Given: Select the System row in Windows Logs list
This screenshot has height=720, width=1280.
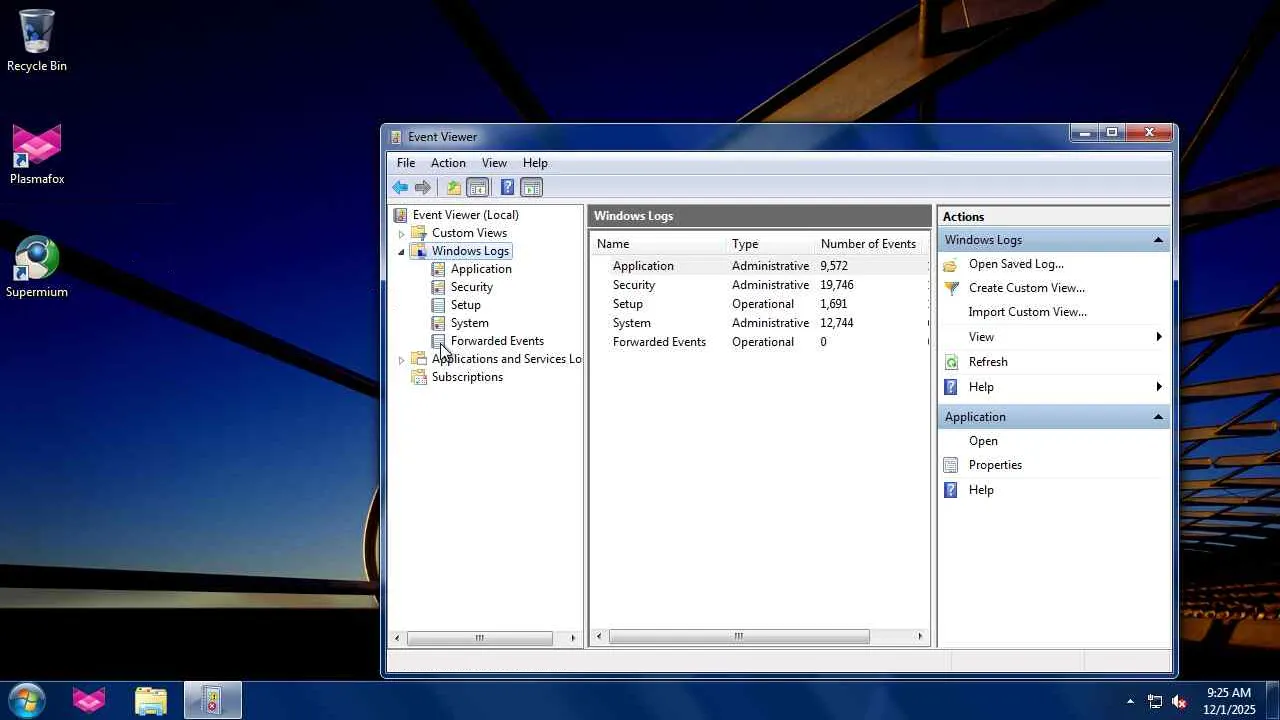Looking at the screenshot, I should tap(760, 323).
